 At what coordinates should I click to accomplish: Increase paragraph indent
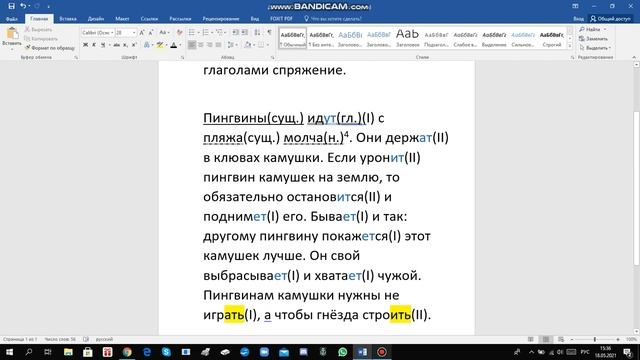click(244, 33)
